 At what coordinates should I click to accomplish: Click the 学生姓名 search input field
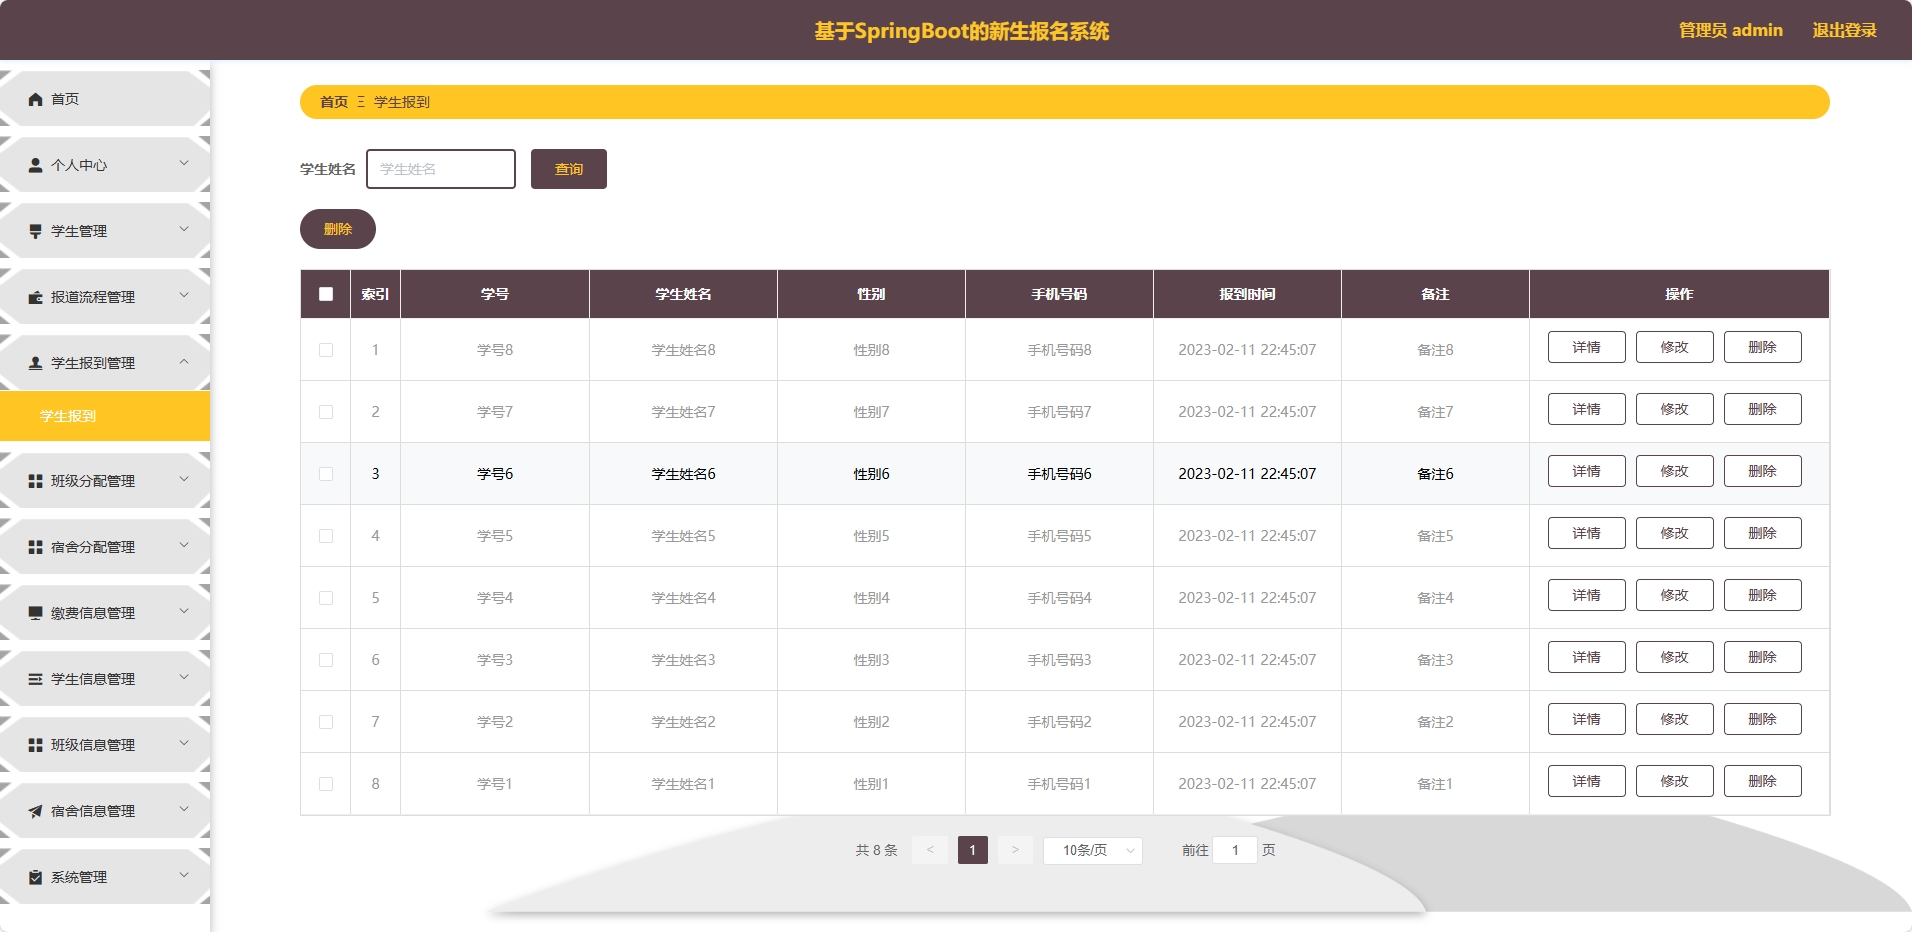[441, 169]
